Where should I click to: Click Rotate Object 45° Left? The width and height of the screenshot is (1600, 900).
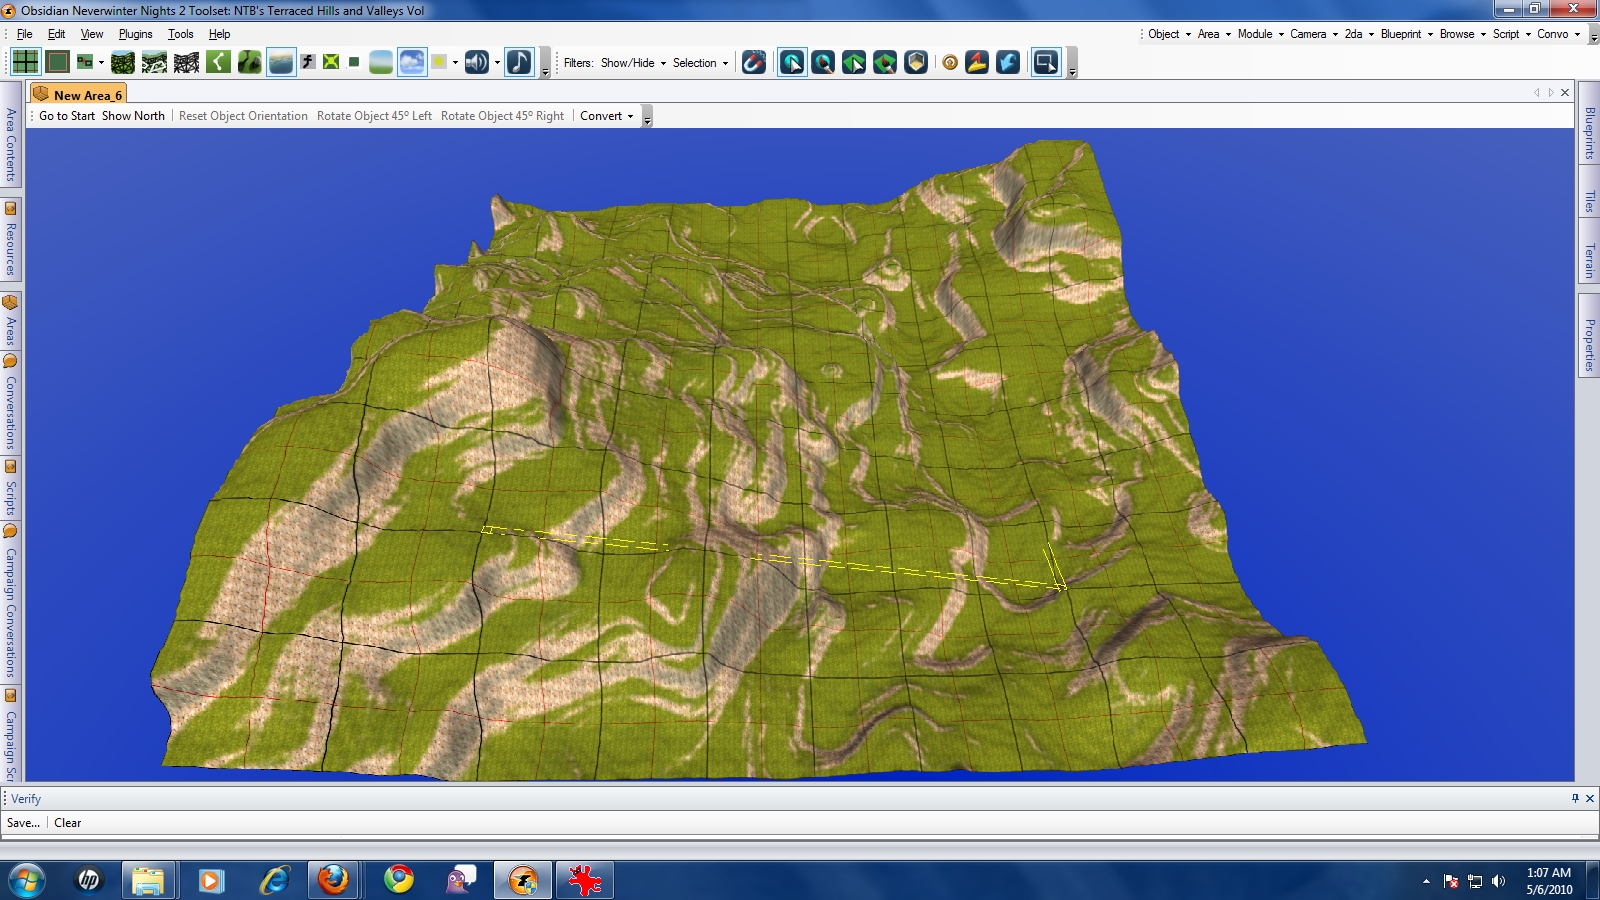tap(374, 116)
